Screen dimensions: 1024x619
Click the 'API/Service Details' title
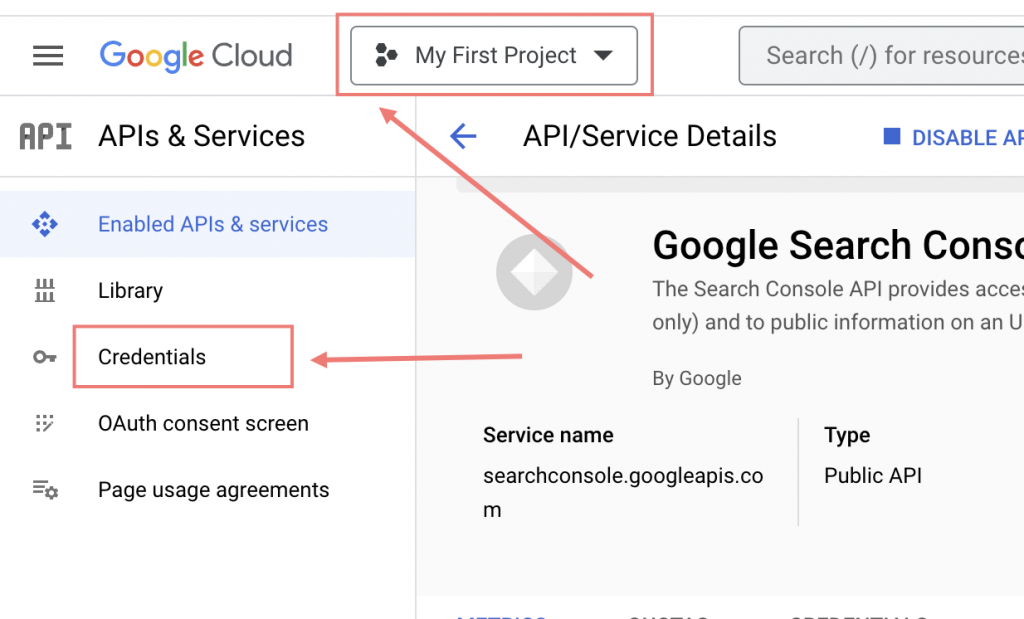(650, 136)
